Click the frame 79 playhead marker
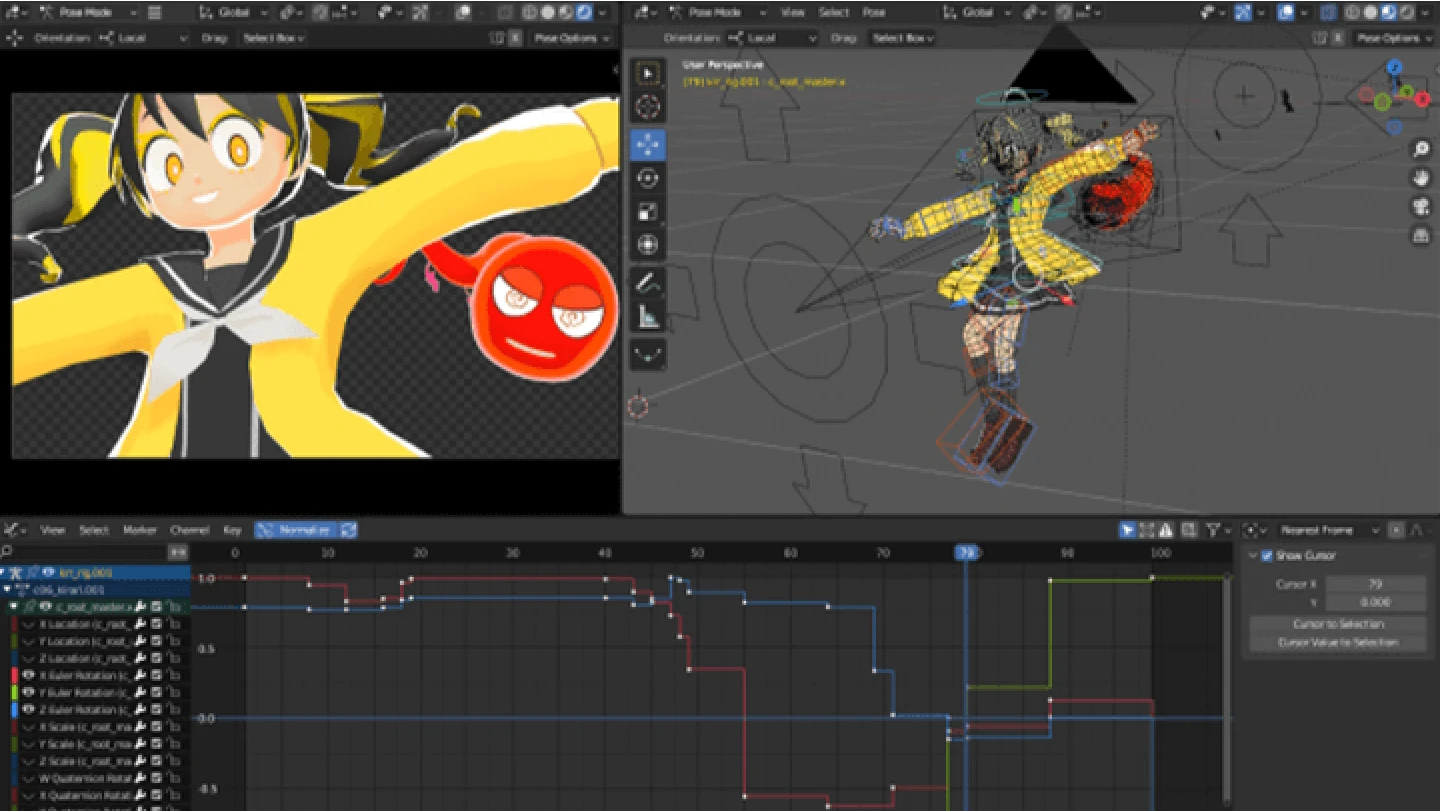The width and height of the screenshot is (1440, 811). pos(966,552)
